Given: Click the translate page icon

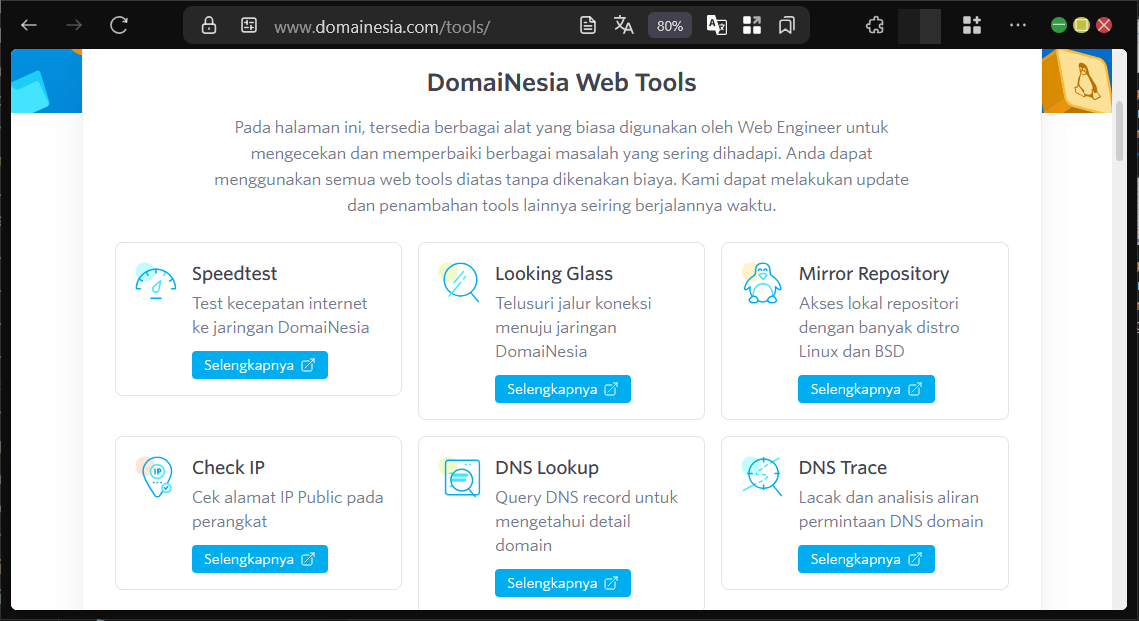Looking at the screenshot, I should 624,25.
